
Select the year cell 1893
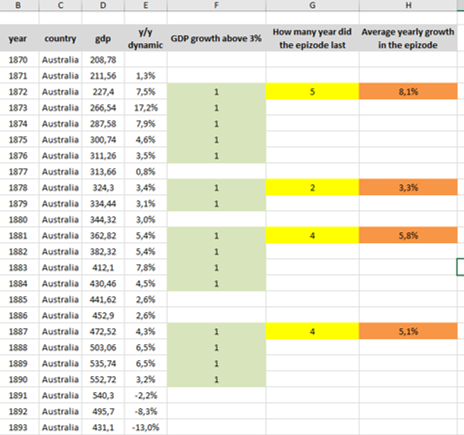(19, 427)
